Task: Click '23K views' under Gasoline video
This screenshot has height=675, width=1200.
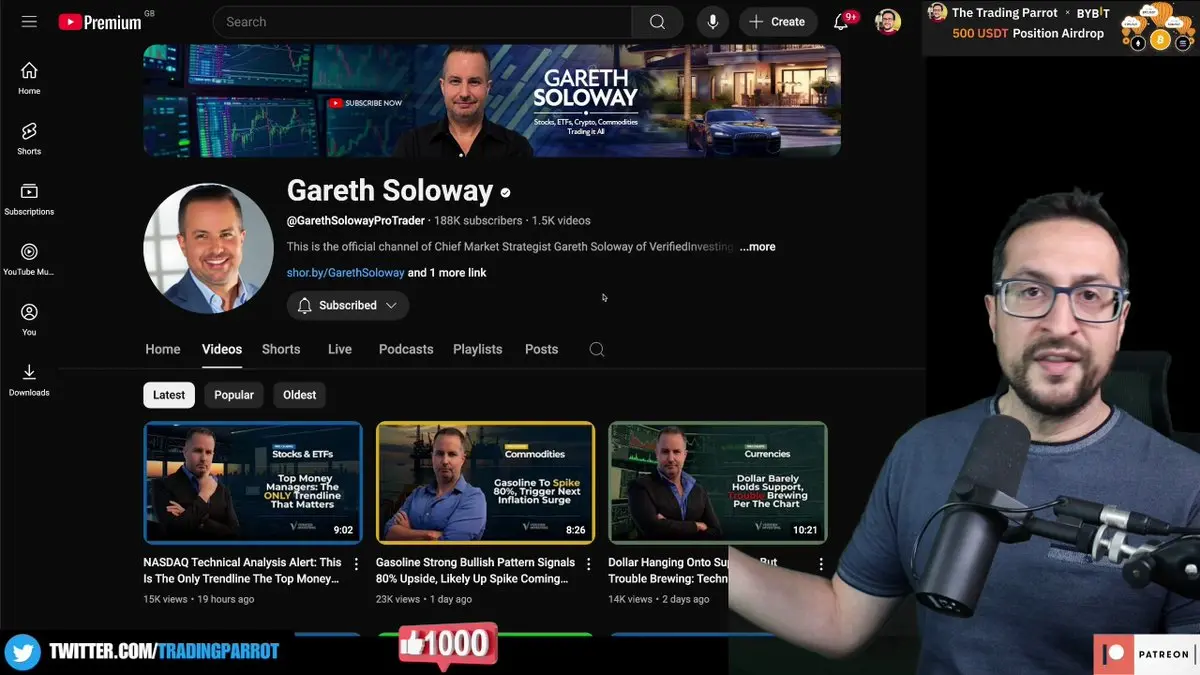Action: [398, 599]
